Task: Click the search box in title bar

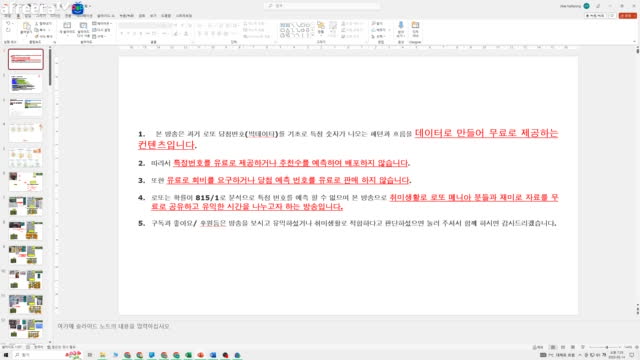Action: (x=322, y=6)
